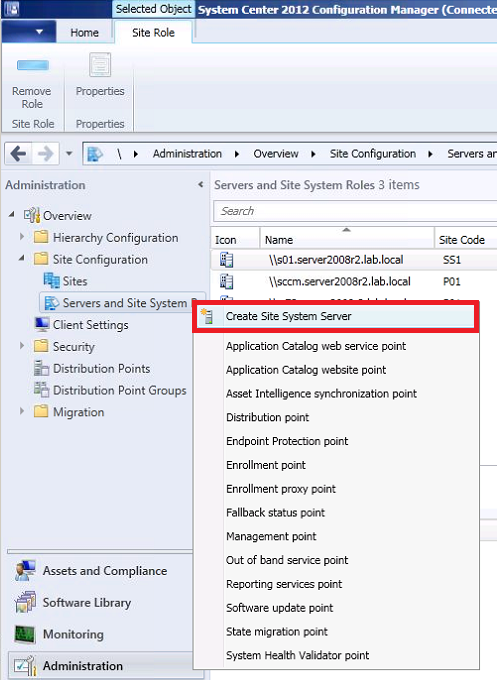The height and width of the screenshot is (680, 497).
Task: Click into the Search box
Action: pyautogui.click(x=355, y=211)
